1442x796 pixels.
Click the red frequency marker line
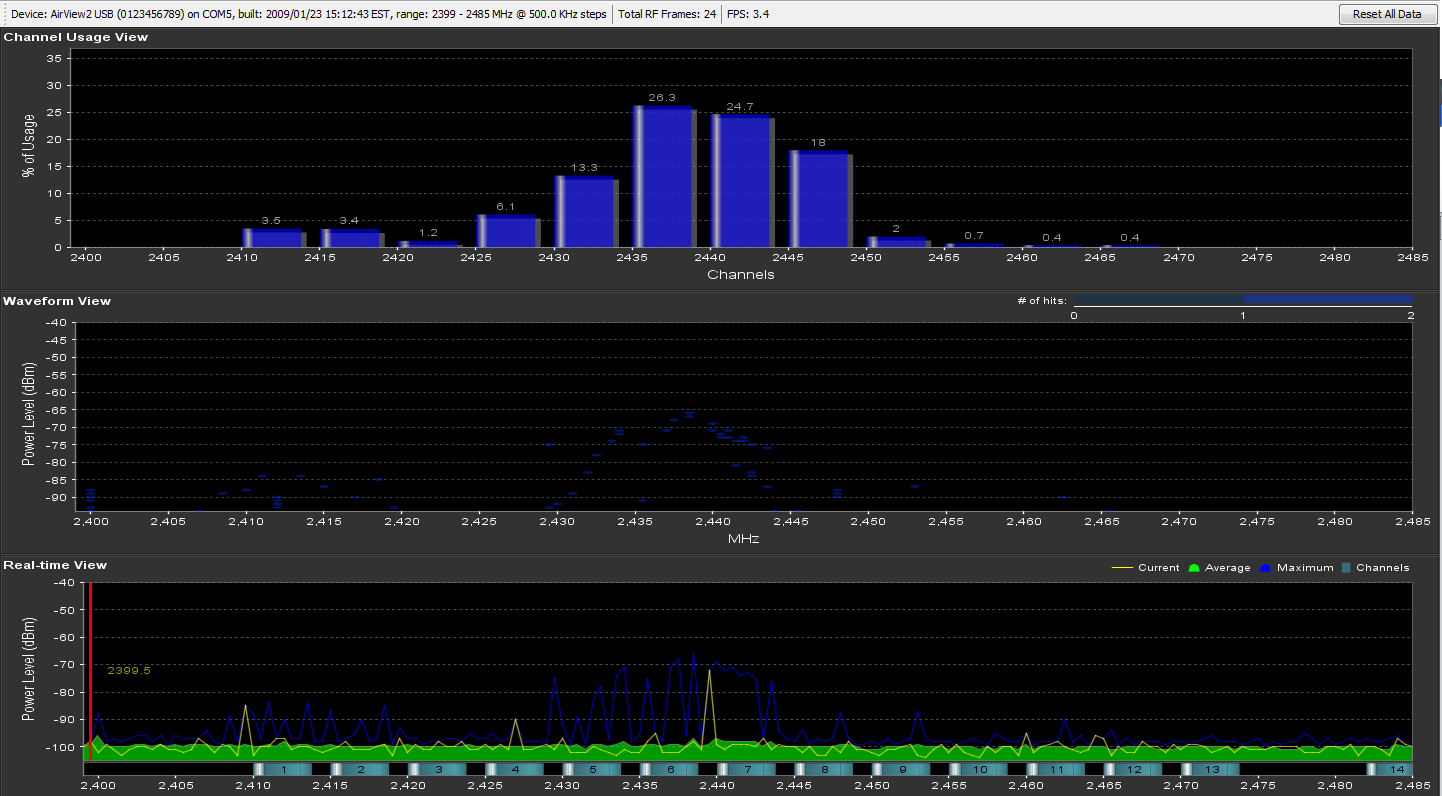pos(90,672)
